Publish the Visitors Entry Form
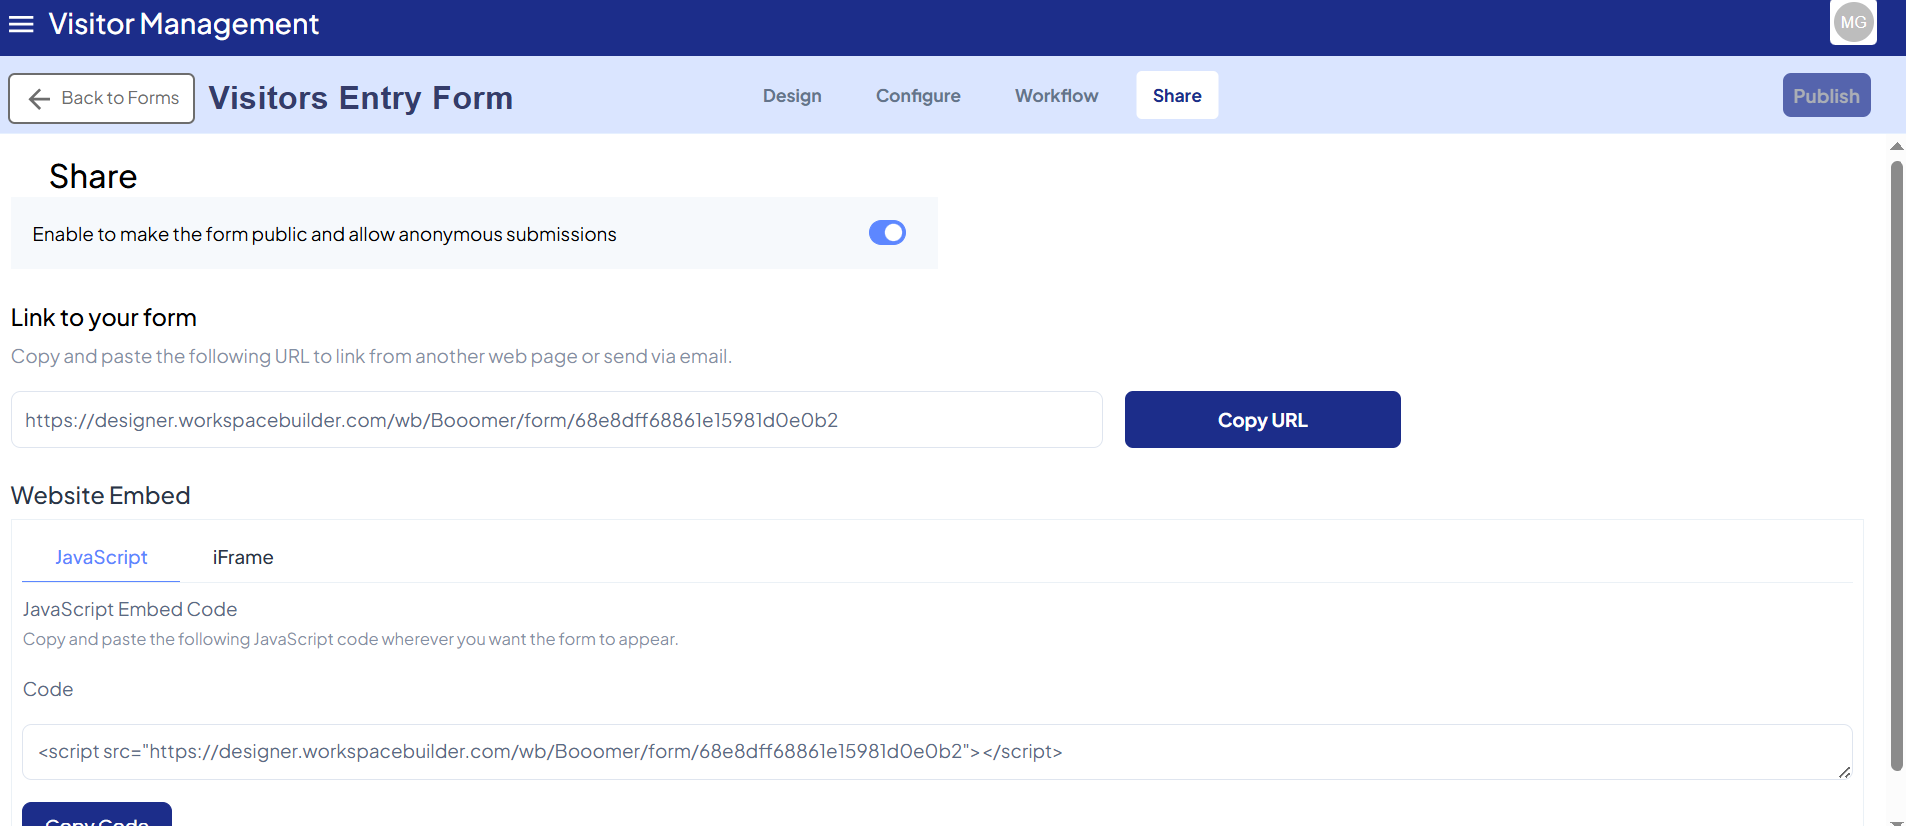Viewport: 1906px width, 826px height. tap(1826, 96)
